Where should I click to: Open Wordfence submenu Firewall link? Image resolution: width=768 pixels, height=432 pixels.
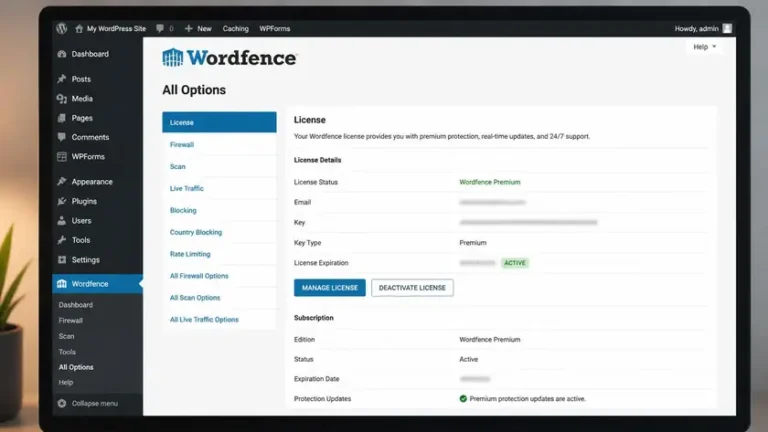[71, 320]
